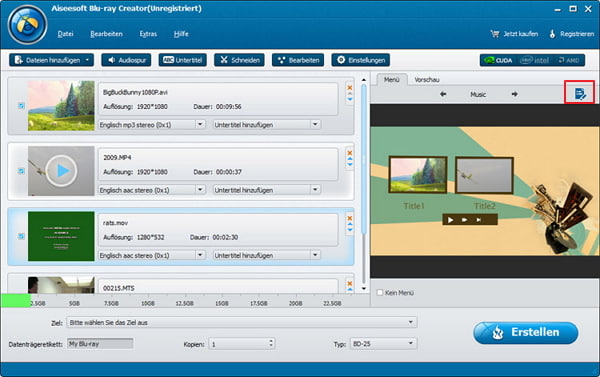The image size is (600, 377).
Task: Switch to the Vorschau tab
Action: click(x=427, y=80)
